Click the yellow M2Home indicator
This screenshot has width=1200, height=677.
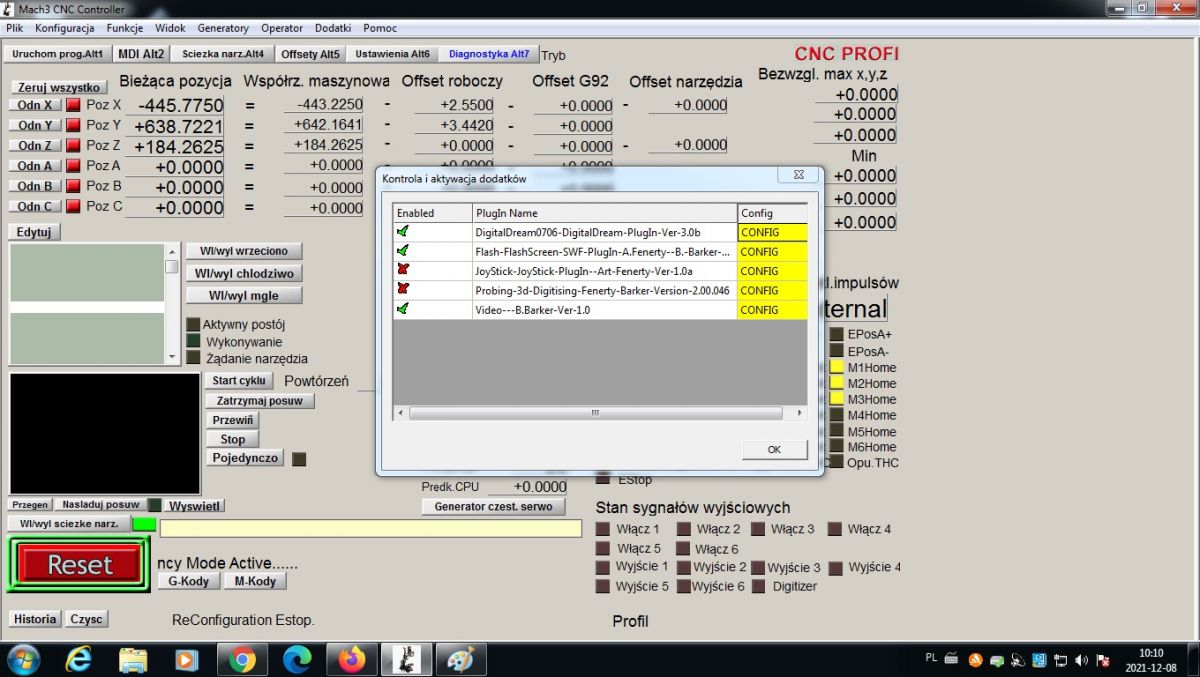tap(837, 383)
